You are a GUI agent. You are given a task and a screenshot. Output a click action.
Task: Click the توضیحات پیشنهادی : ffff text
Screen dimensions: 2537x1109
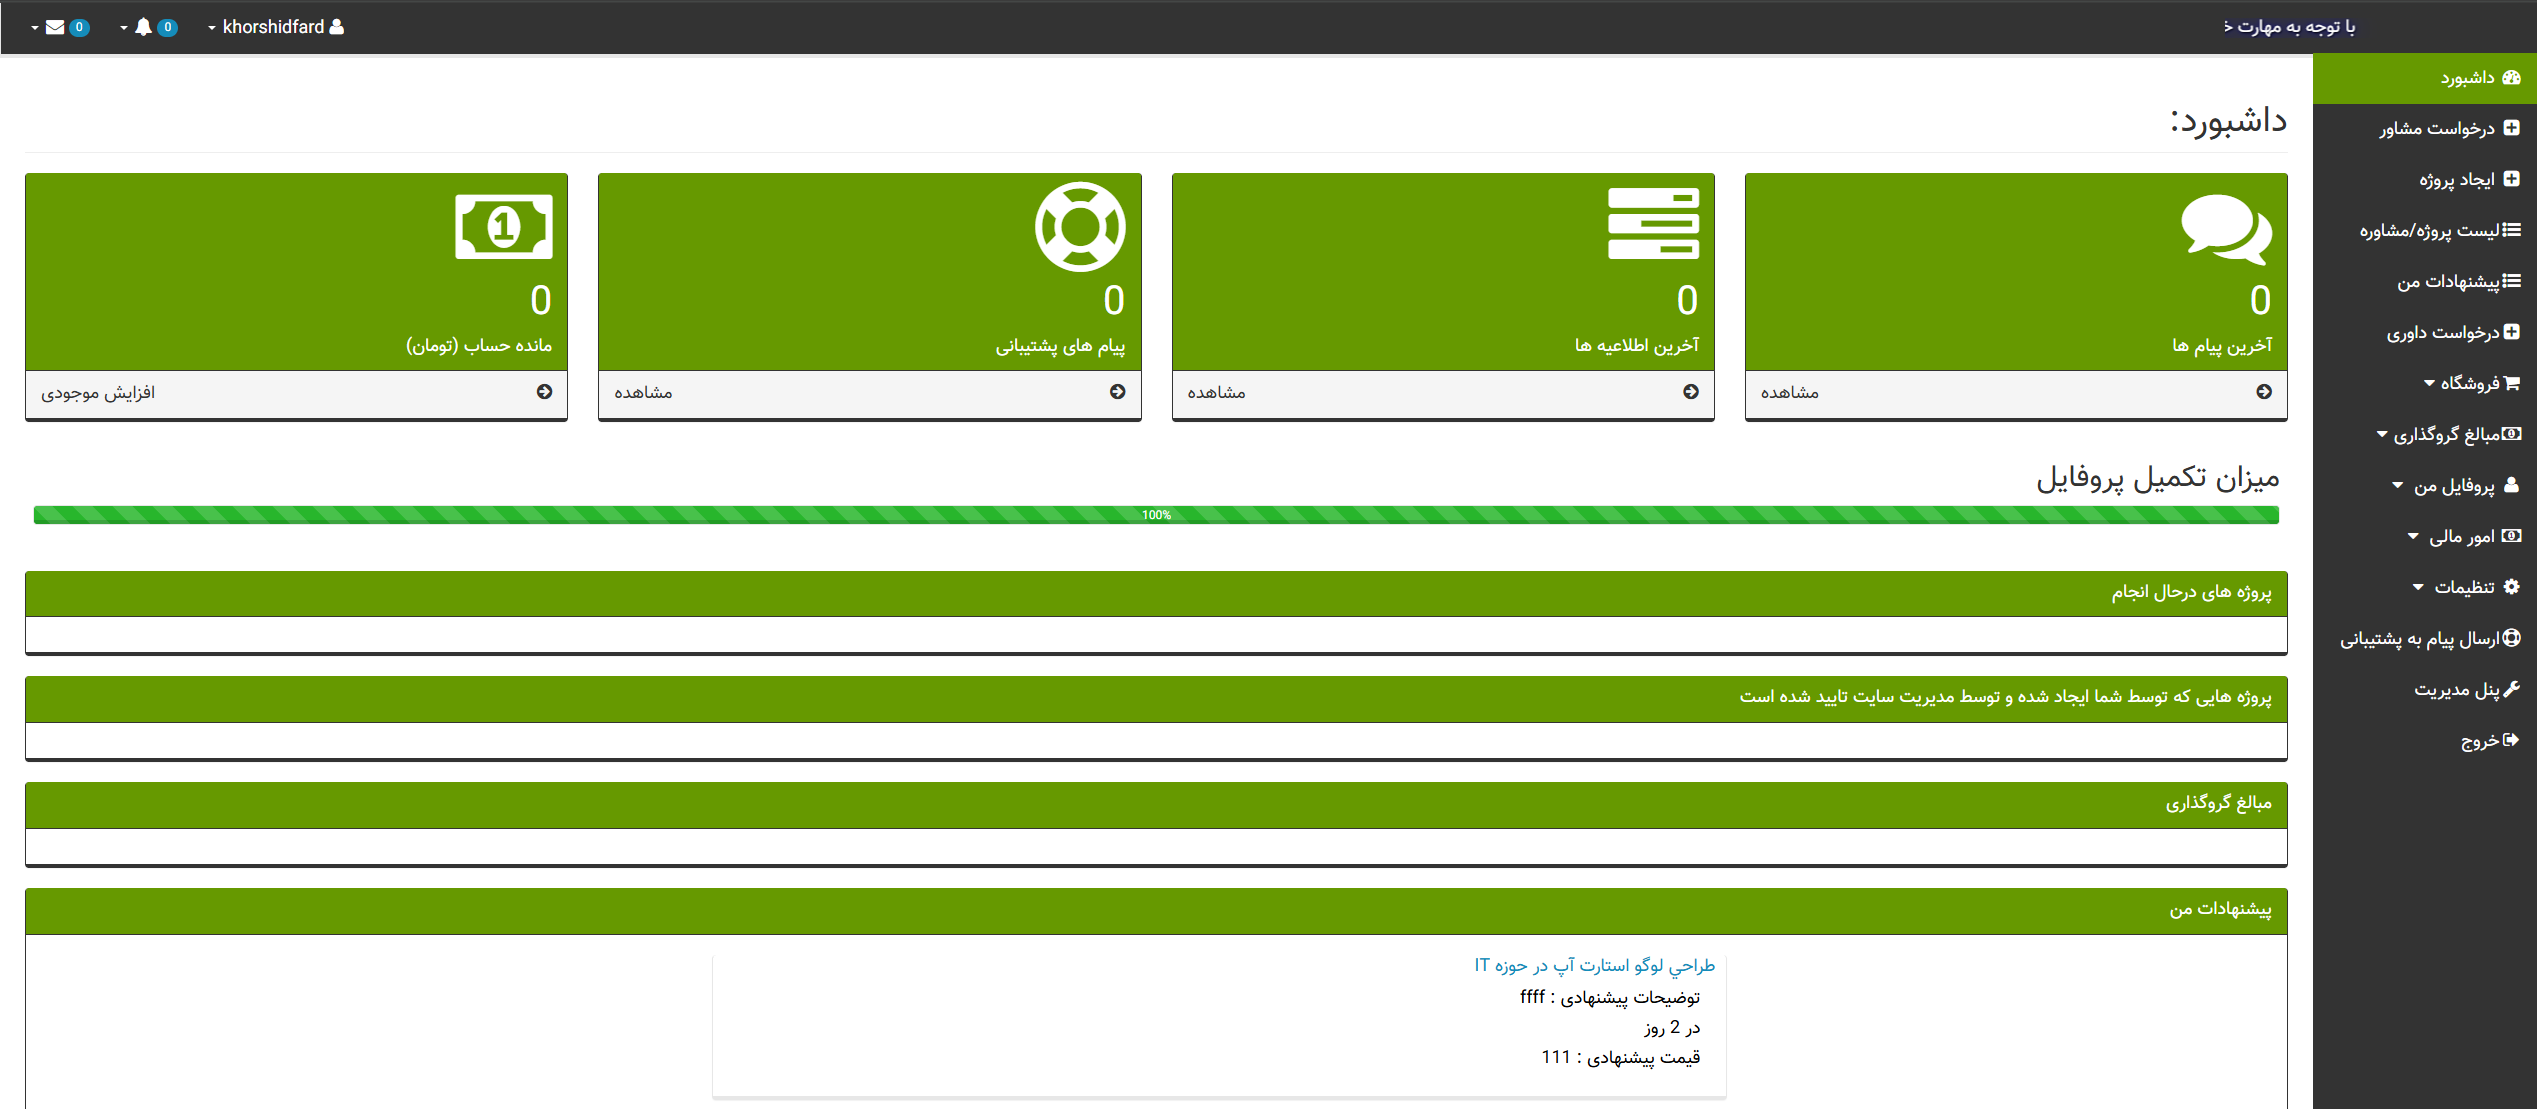[x=1610, y=997]
